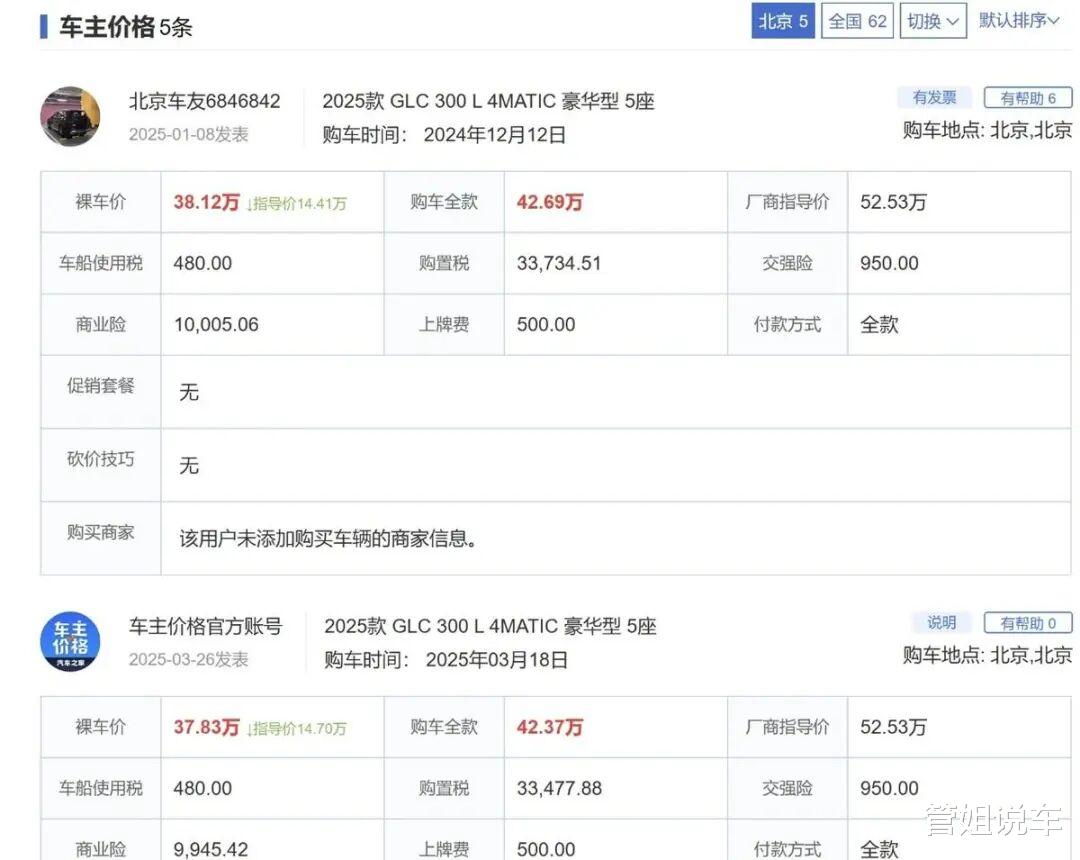Select commercial insurance 10,005.06
Viewport: 1080px width, 860px height.
coord(216,324)
